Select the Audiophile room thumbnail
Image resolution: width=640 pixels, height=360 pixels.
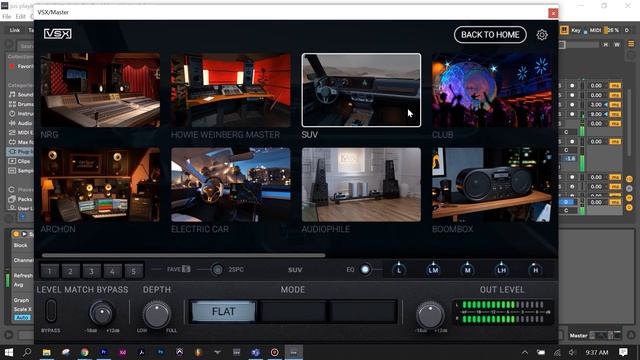[x=361, y=185]
